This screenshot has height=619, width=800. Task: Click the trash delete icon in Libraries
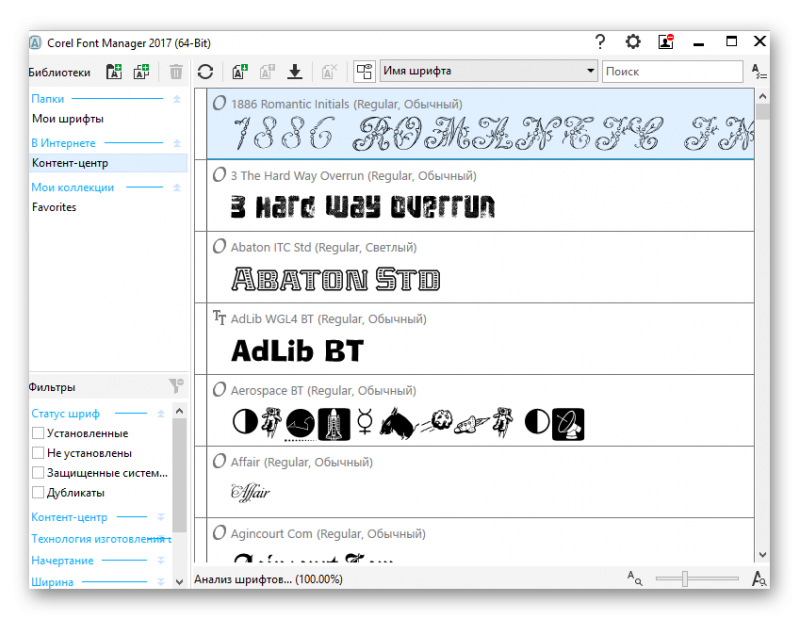click(x=176, y=72)
